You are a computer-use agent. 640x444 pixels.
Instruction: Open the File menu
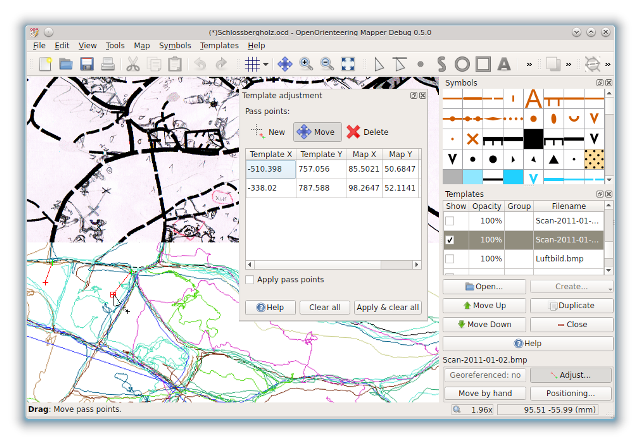[x=39, y=45]
